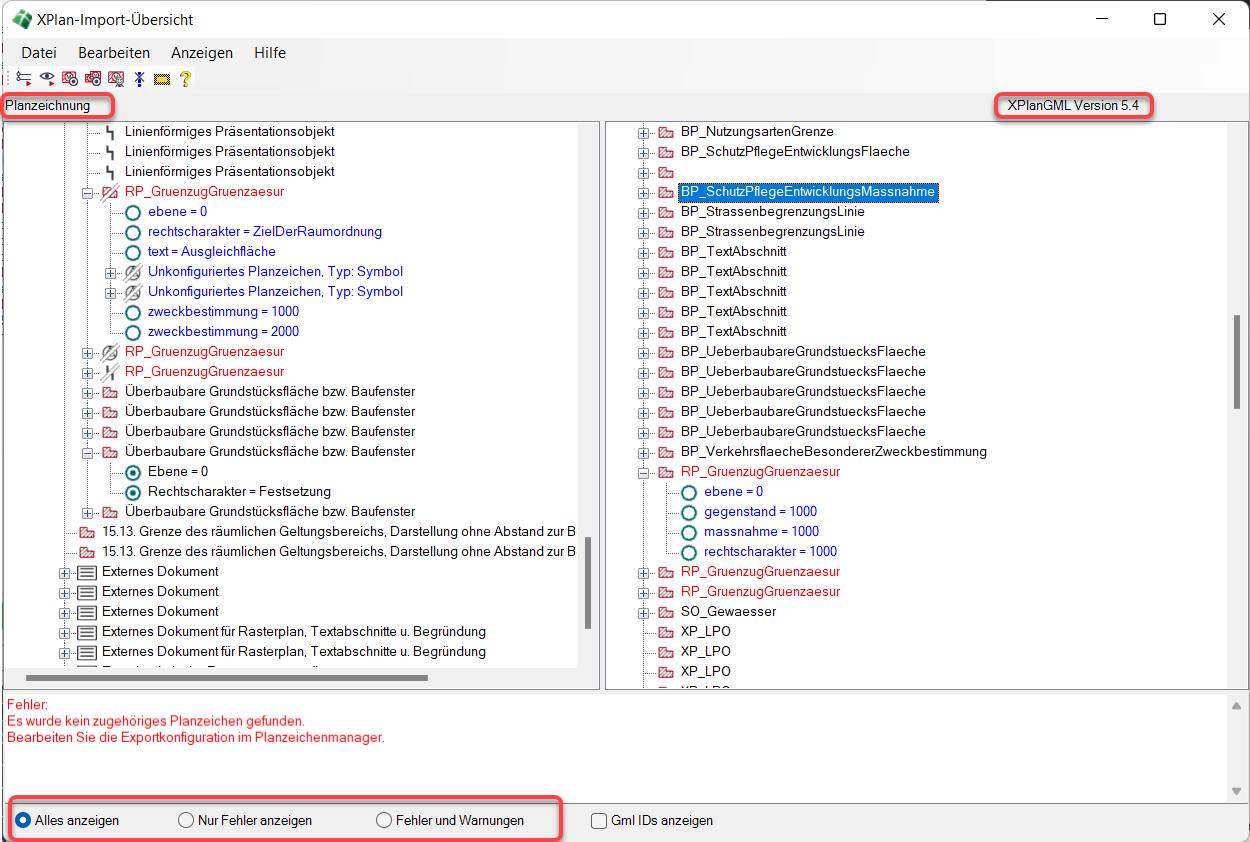
Task: Open the Anzeigen menu
Action: (202, 53)
